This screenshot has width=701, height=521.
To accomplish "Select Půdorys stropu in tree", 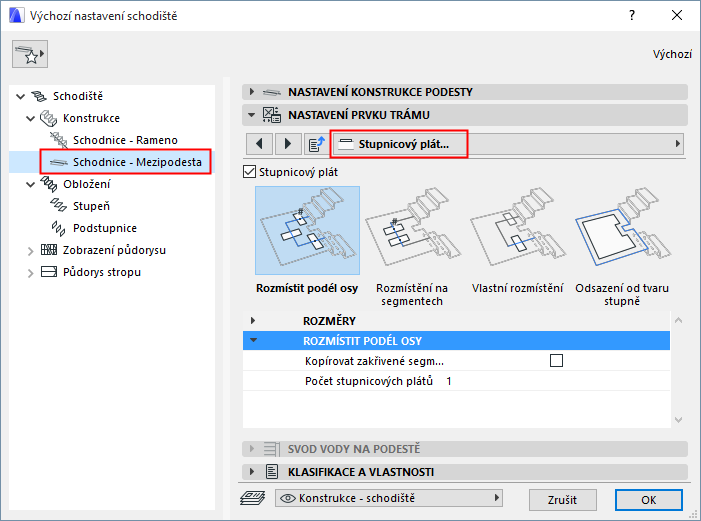I will point(101,271).
